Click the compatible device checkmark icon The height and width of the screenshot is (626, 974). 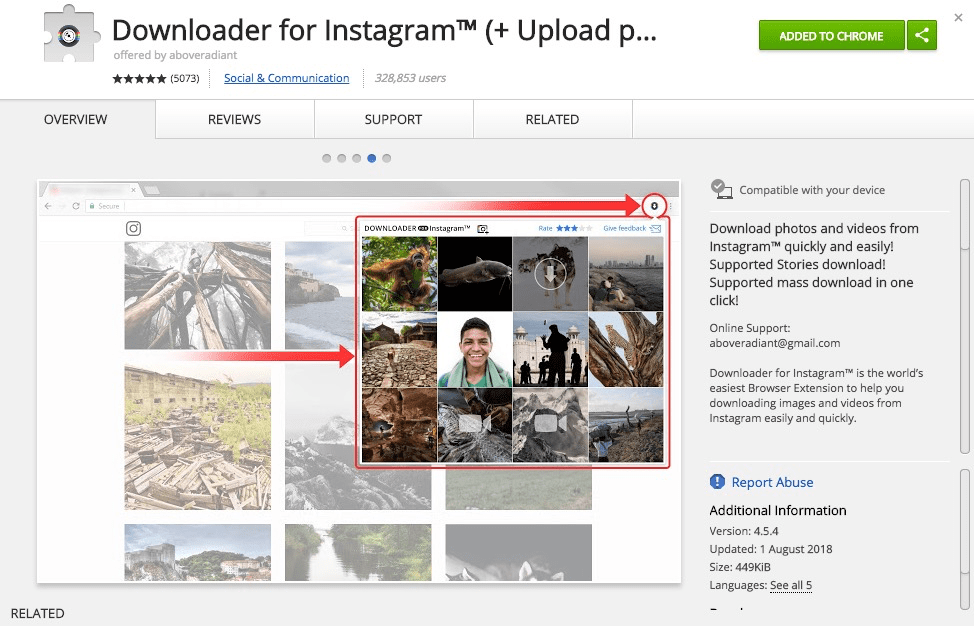coord(721,189)
